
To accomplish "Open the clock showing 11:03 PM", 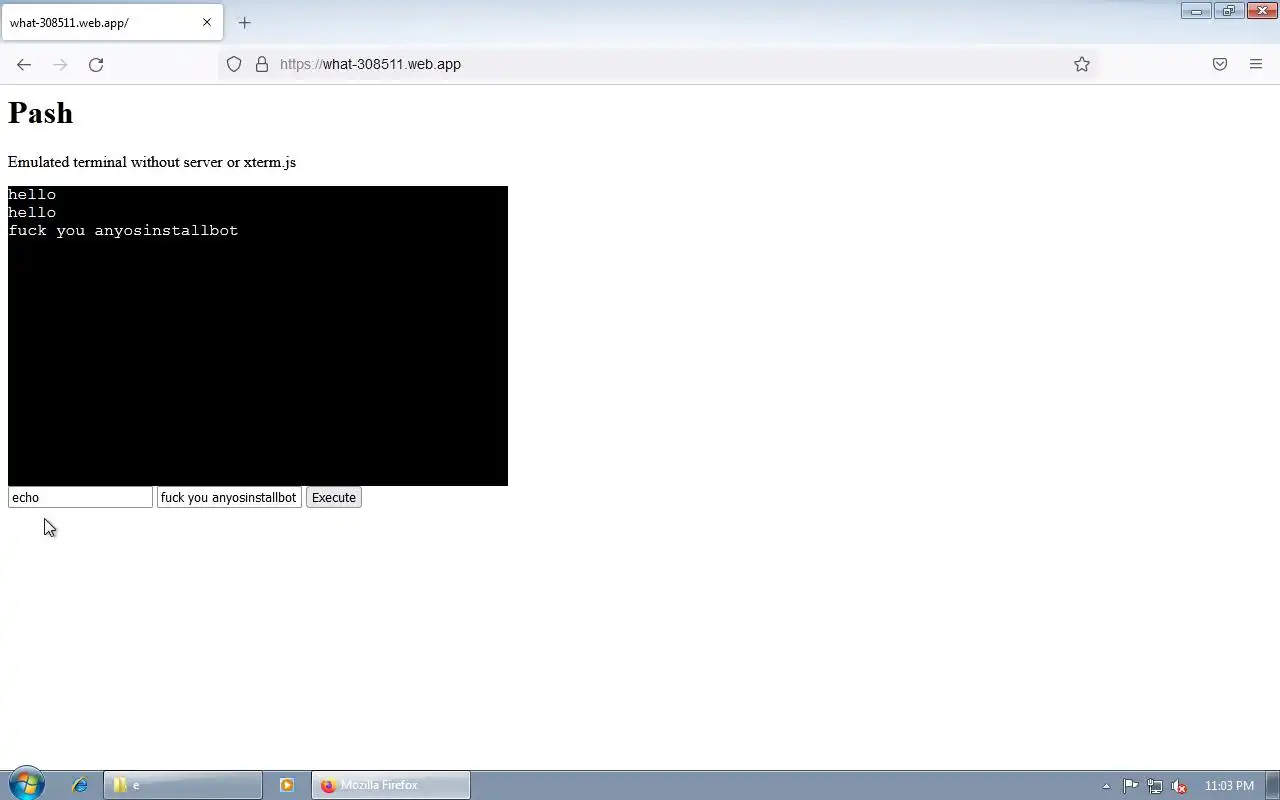I will click(x=1229, y=786).
